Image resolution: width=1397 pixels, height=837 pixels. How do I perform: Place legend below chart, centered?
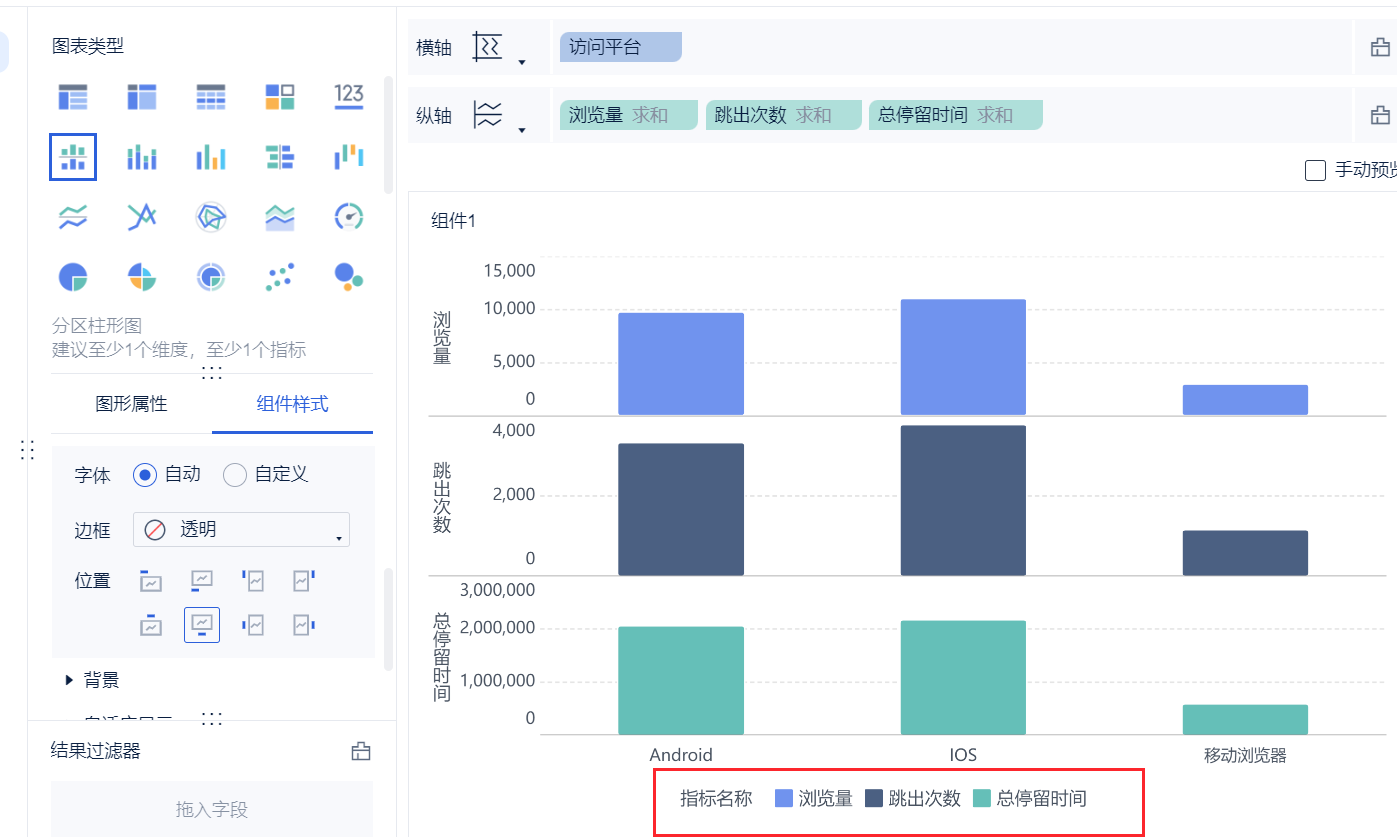click(202, 625)
